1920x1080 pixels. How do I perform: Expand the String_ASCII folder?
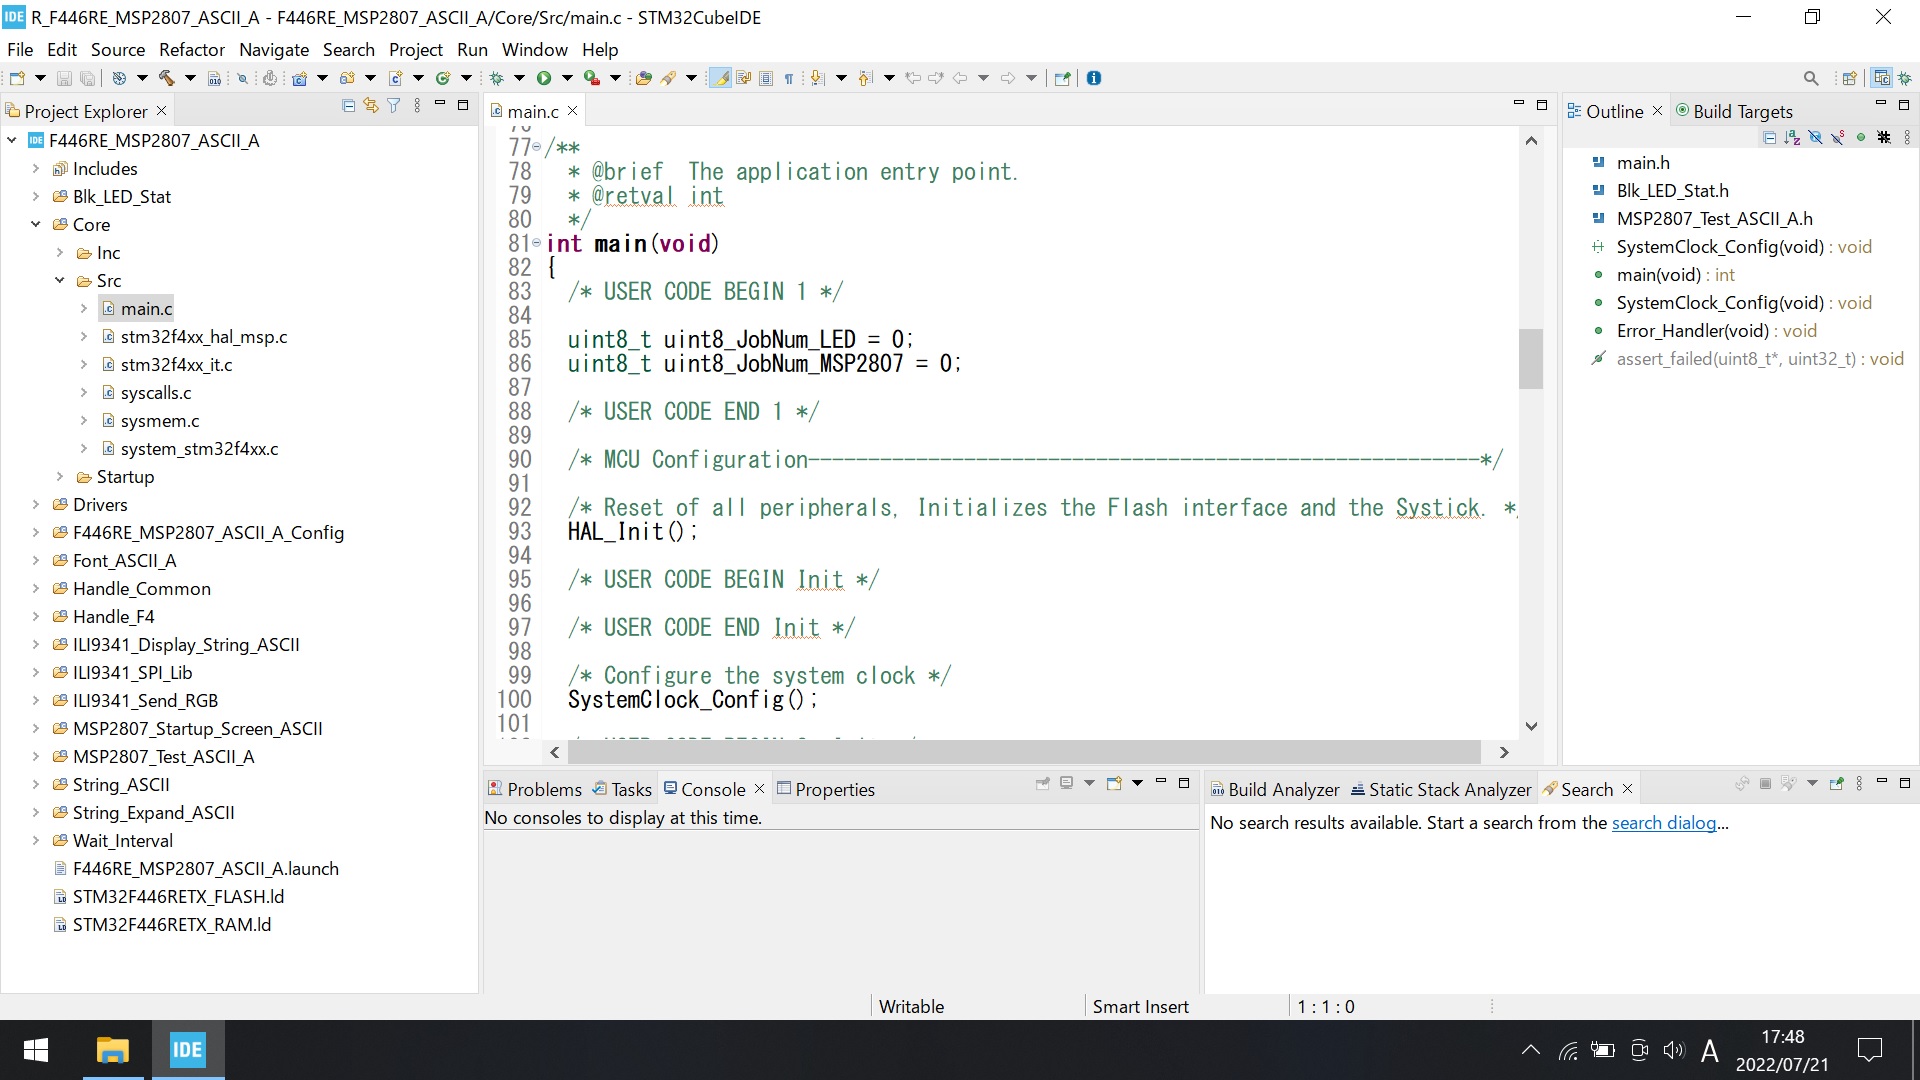click(34, 785)
